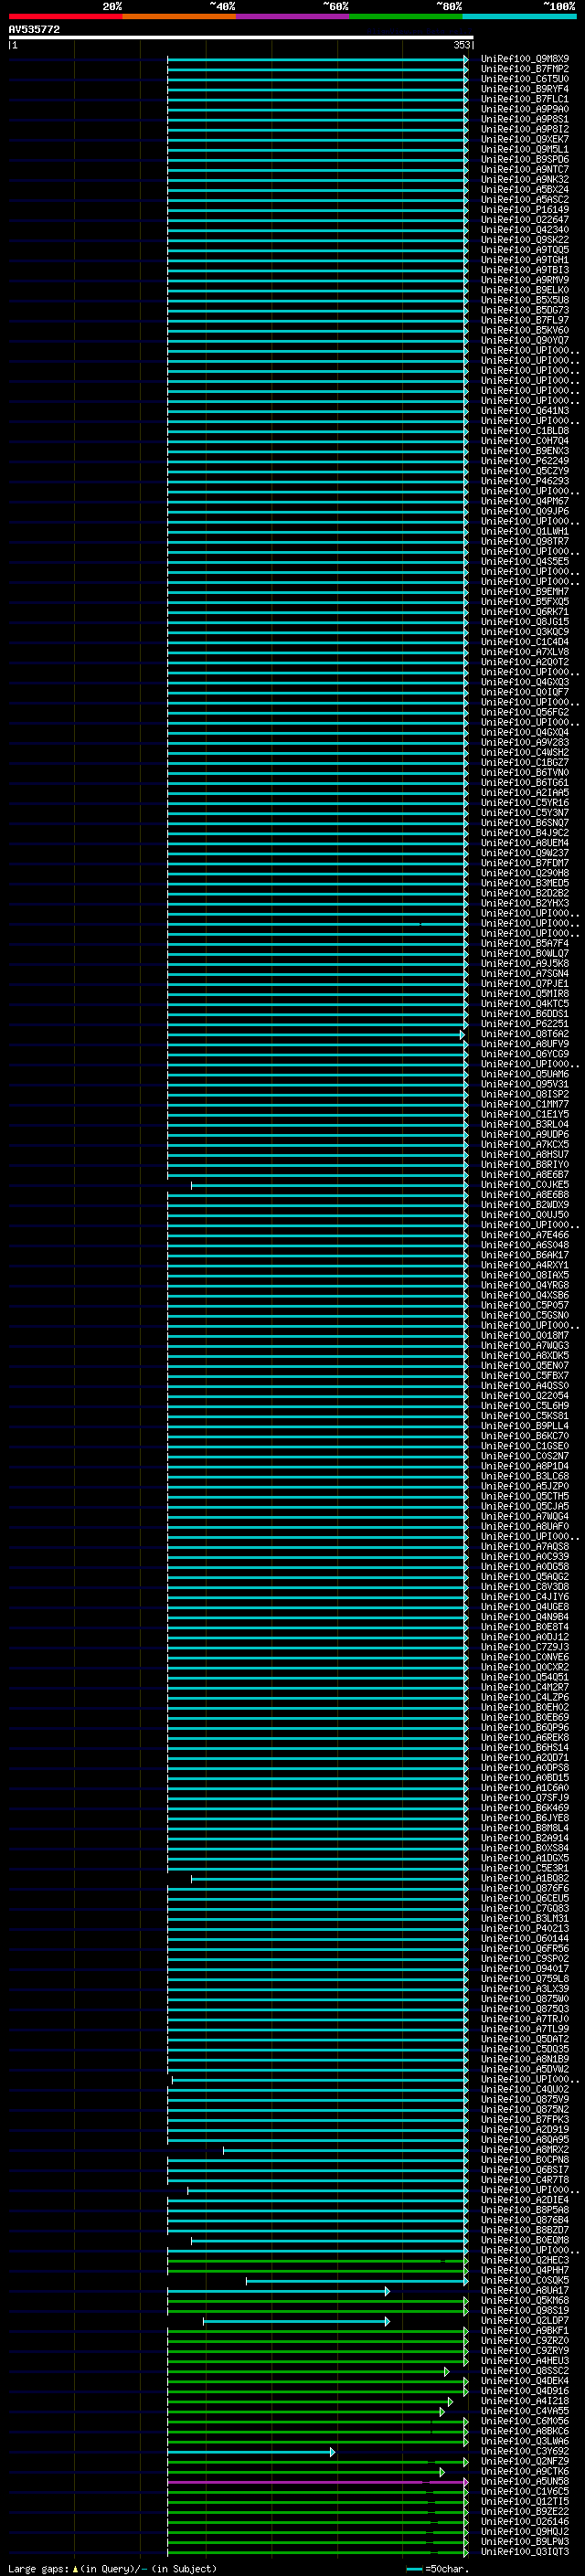The height and width of the screenshot is (2576, 585).
Task: Select label UniRef100_Q2HEC3
Action: point(524,2260)
